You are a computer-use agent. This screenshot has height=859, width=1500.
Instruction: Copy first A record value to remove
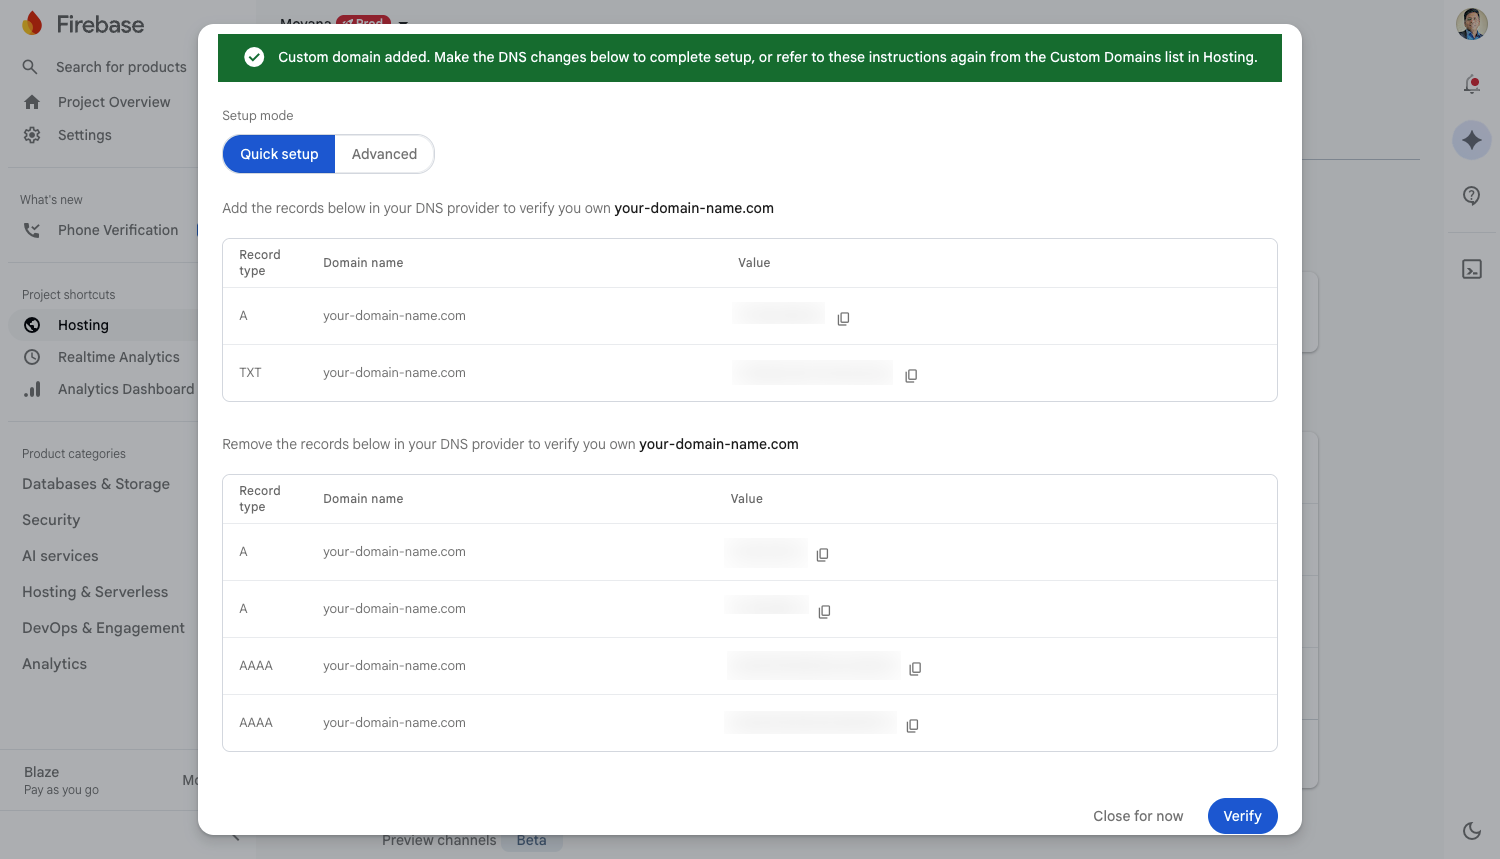coord(822,554)
